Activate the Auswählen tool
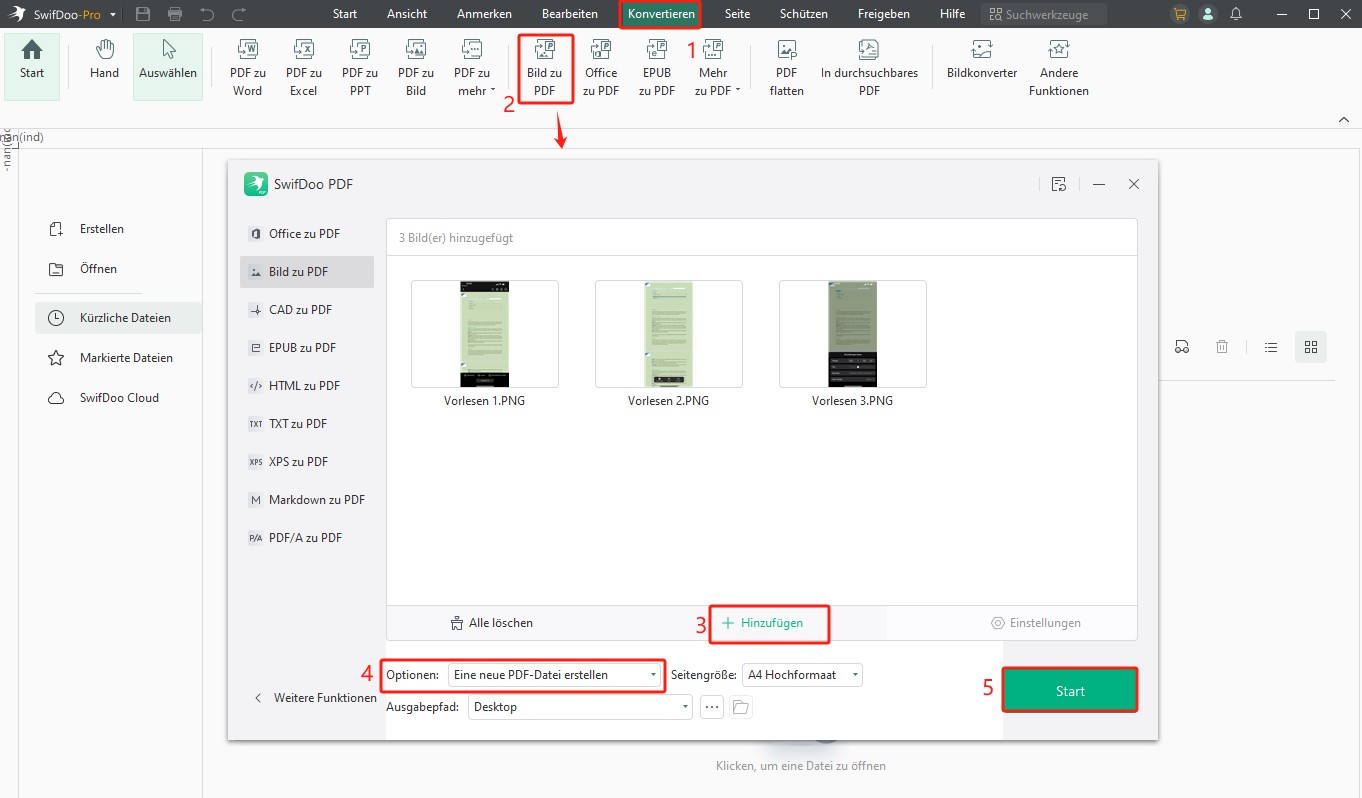 pos(168,66)
